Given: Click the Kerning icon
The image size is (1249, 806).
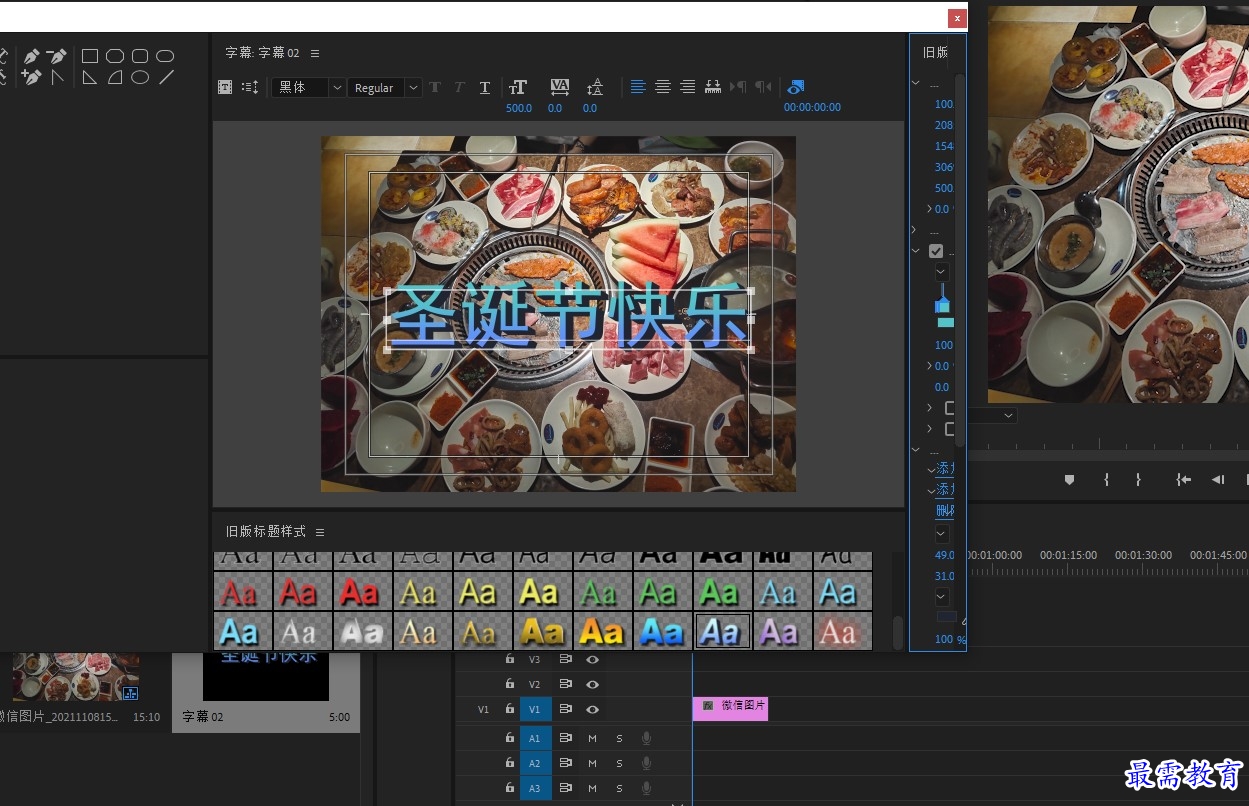Looking at the screenshot, I should (x=559, y=87).
